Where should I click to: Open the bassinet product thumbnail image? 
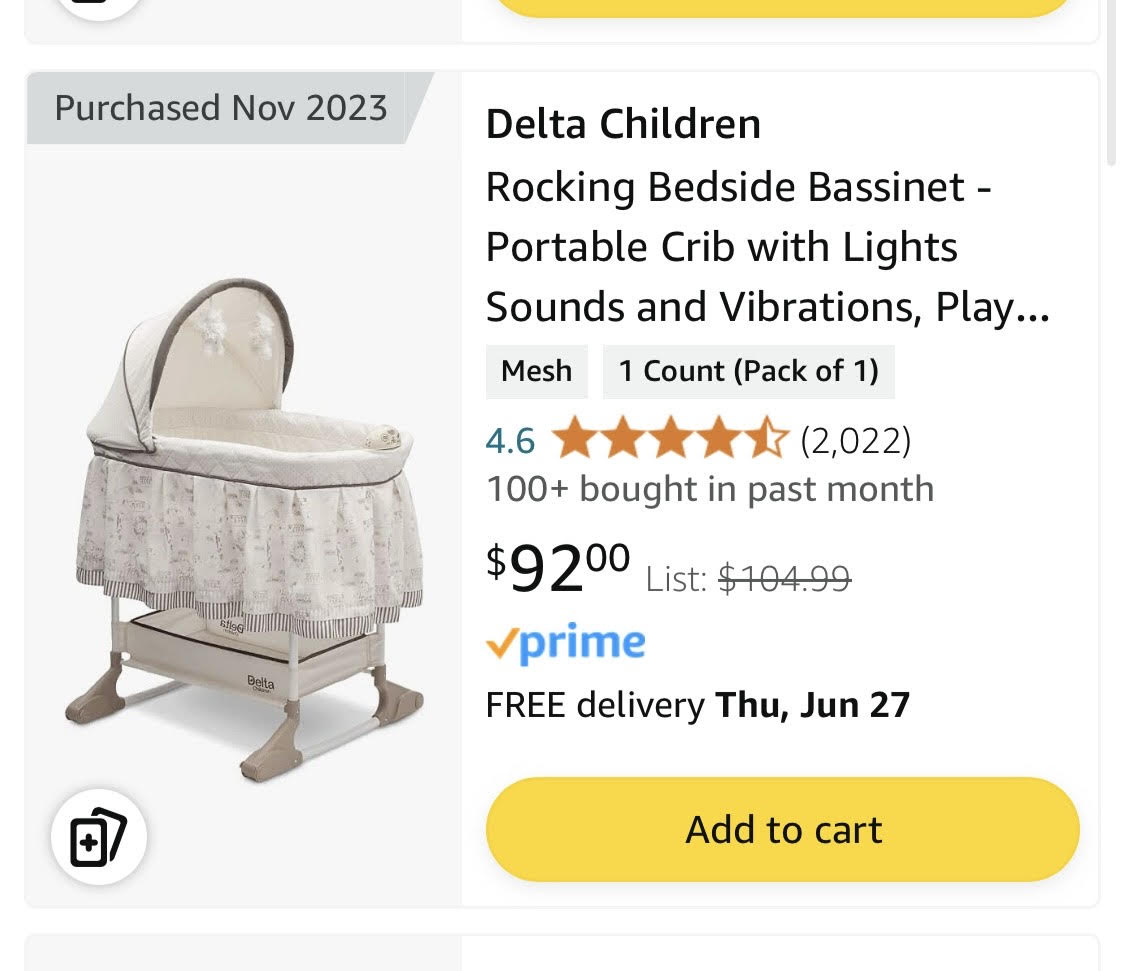click(x=243, y=530)
